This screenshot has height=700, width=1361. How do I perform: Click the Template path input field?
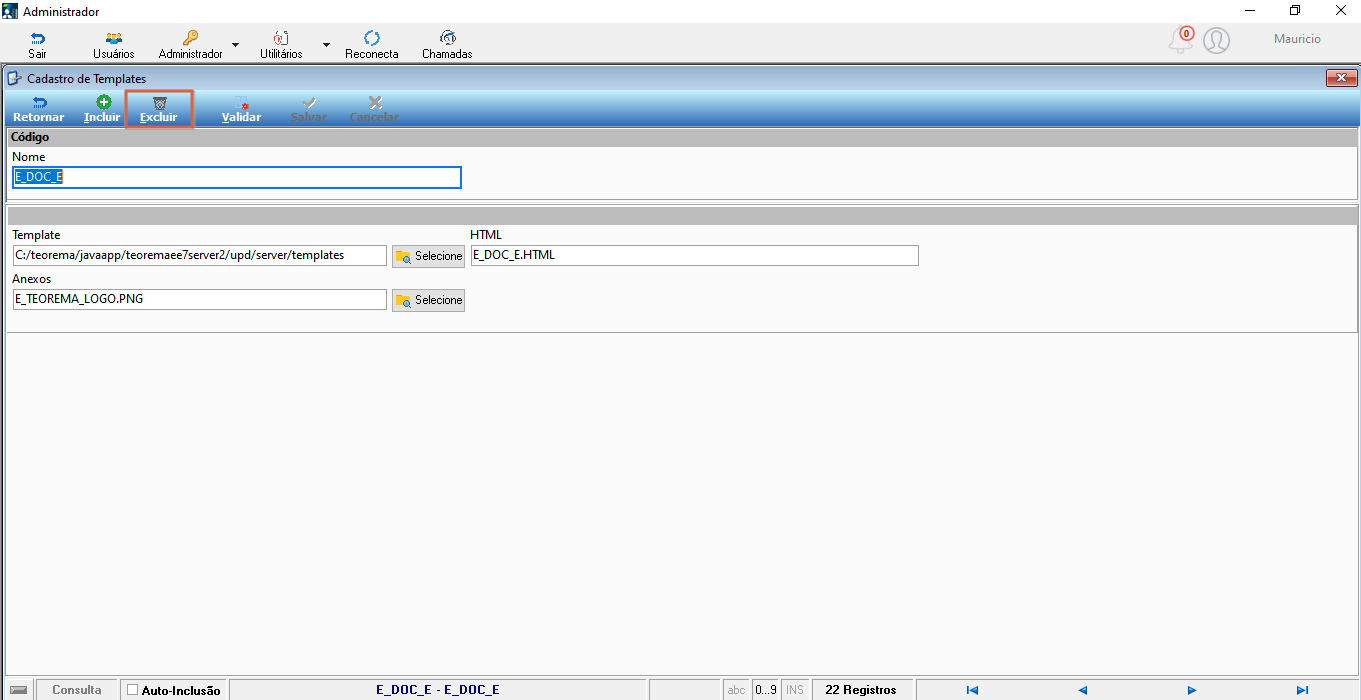tap(200, 255)
